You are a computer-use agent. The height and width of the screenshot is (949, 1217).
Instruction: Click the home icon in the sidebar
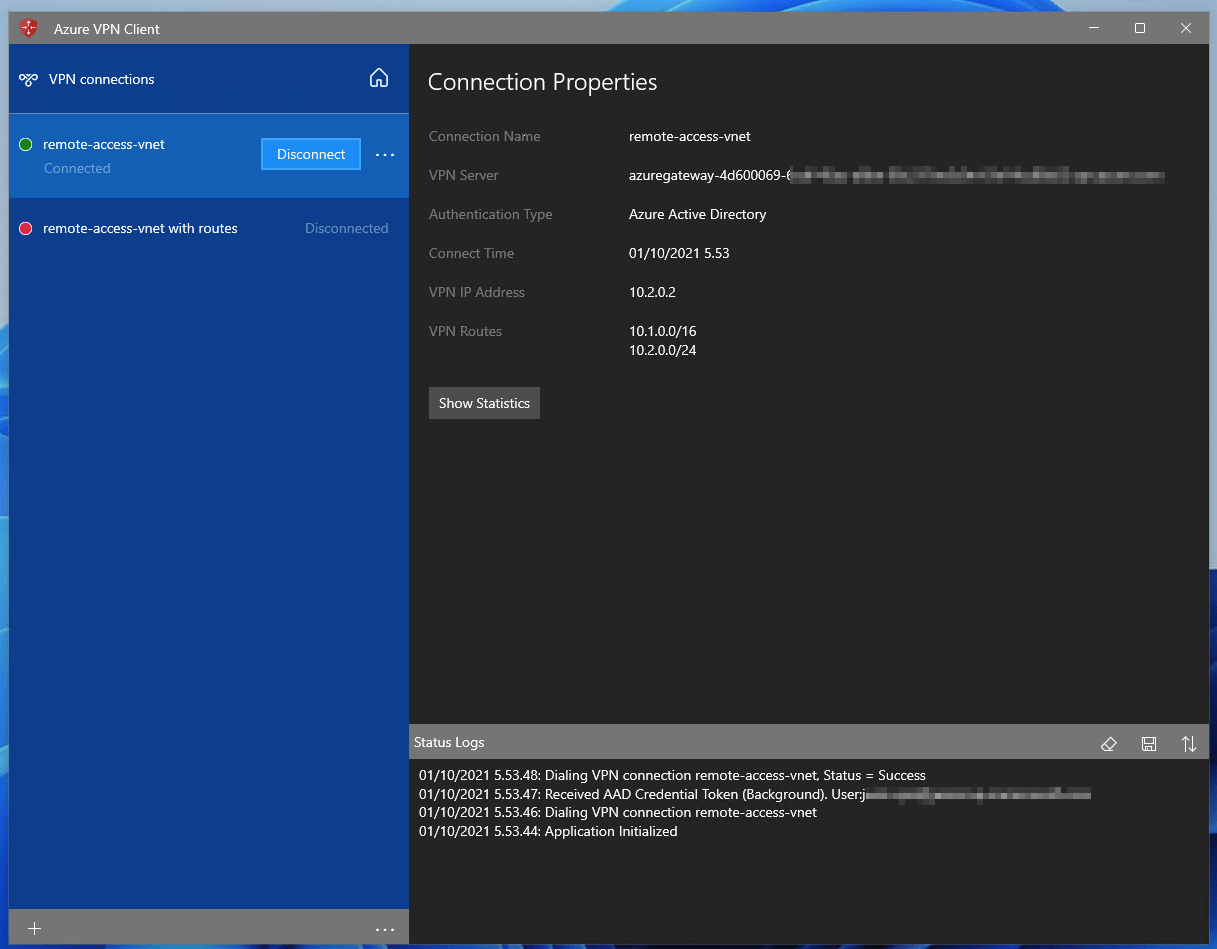(379, 78)
